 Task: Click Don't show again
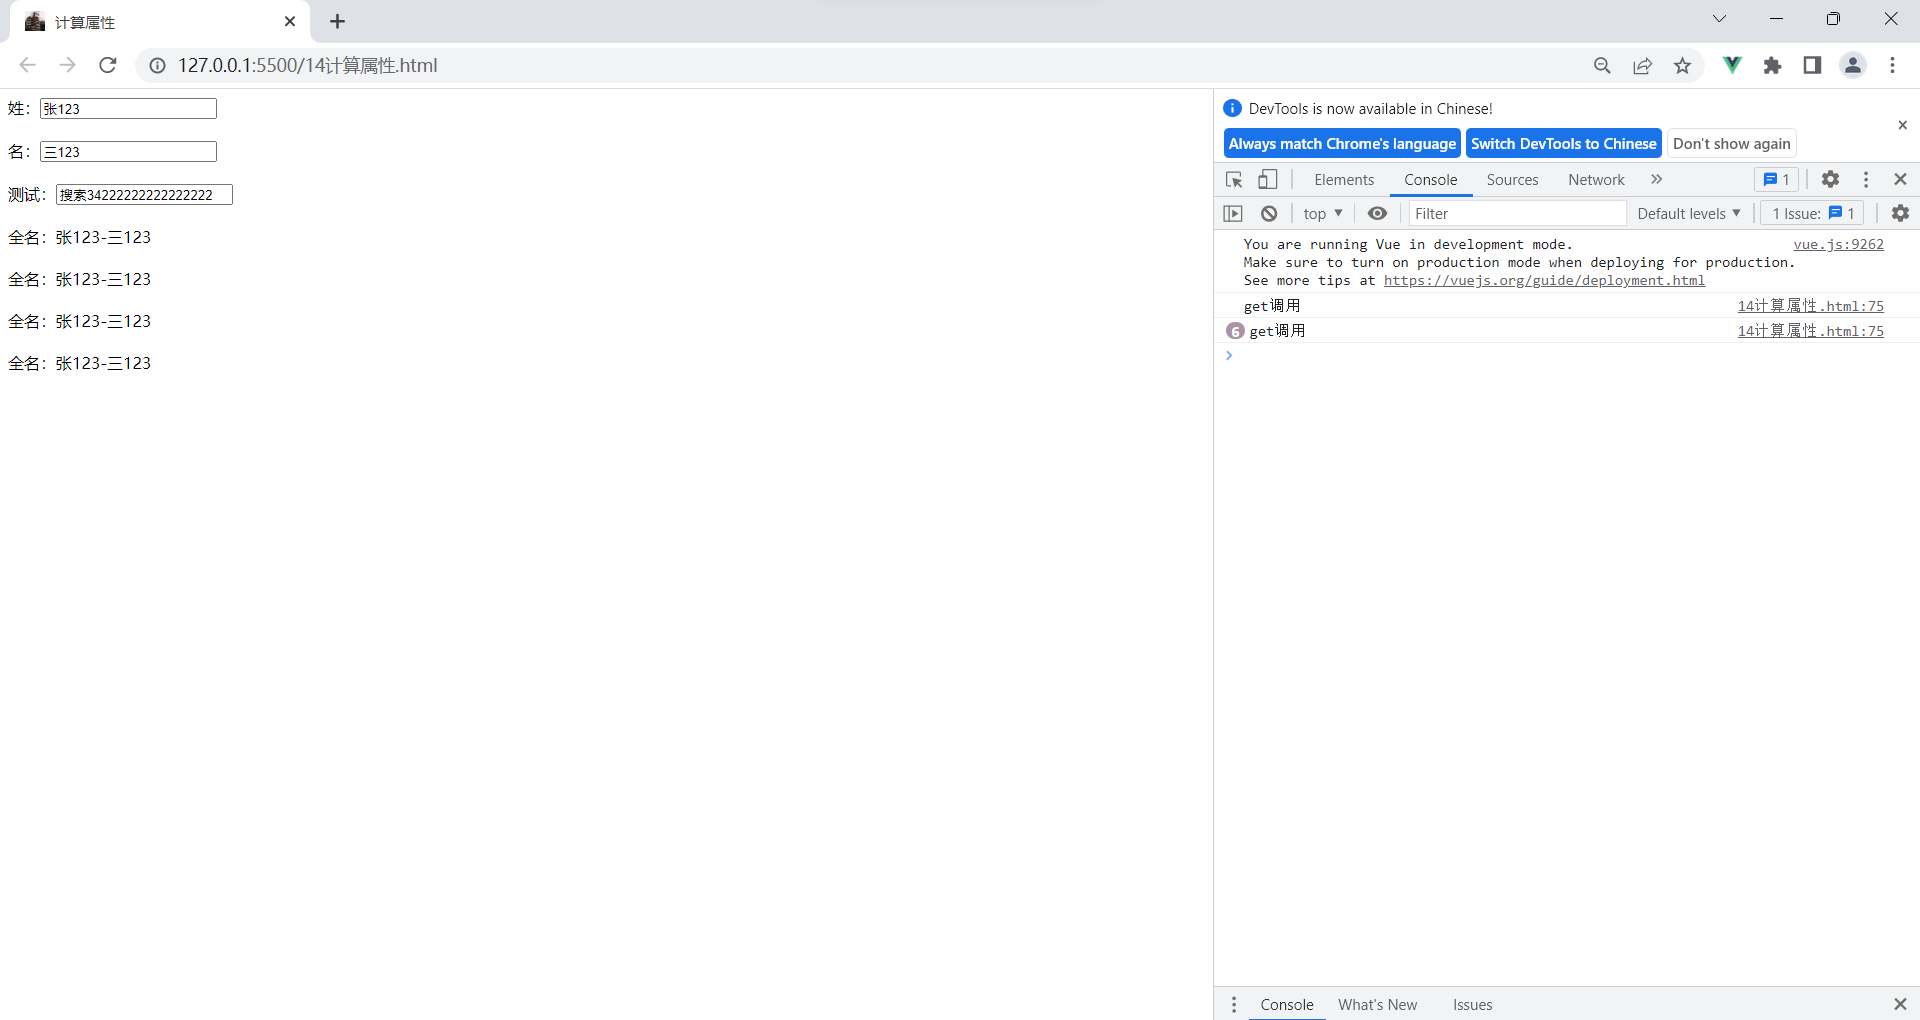(x=1731, y=144)
